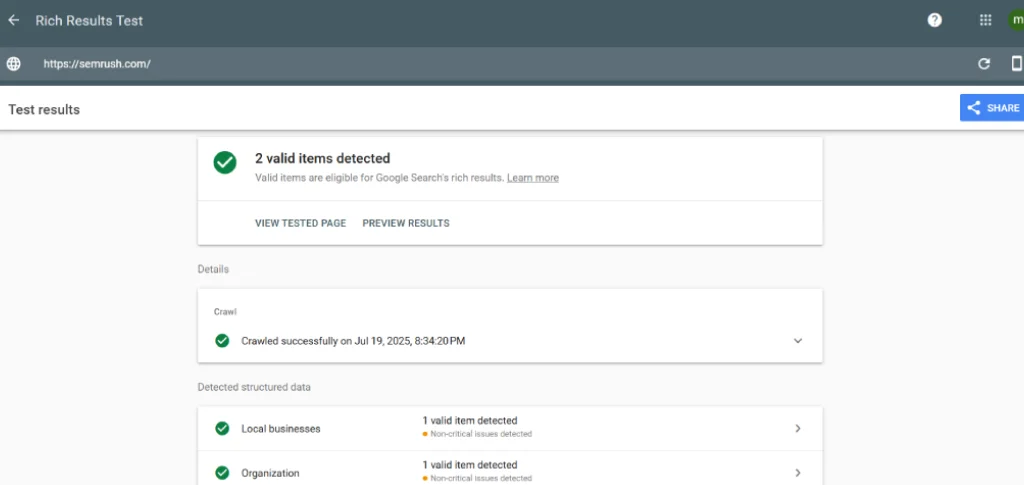
Task: Open Organization row chevron
Action: click(x=797, y=473)
